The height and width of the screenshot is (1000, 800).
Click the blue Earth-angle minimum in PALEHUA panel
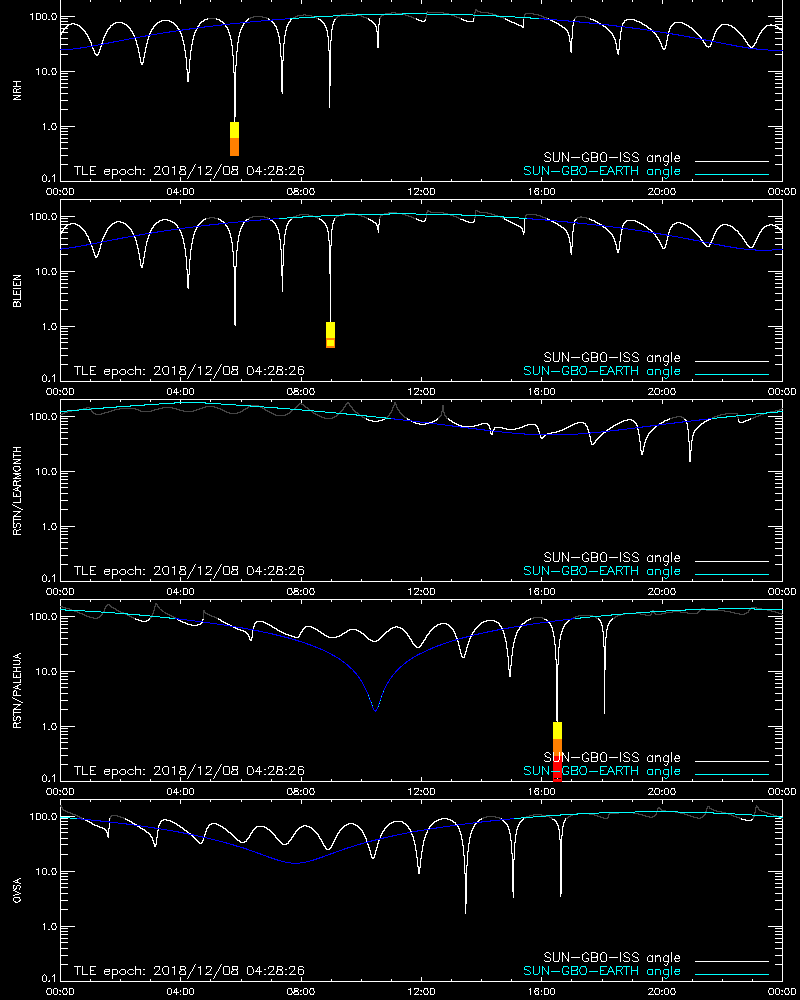[376, 709]
